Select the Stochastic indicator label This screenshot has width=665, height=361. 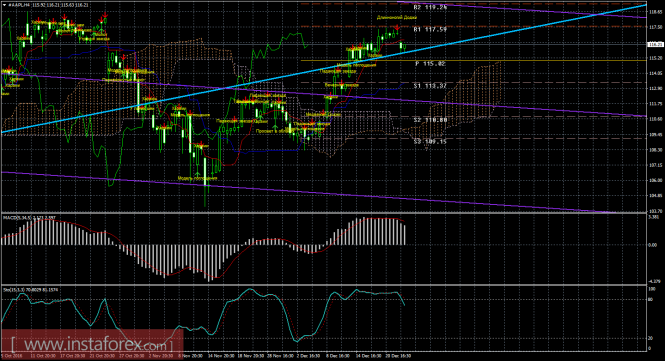(31, 290)
